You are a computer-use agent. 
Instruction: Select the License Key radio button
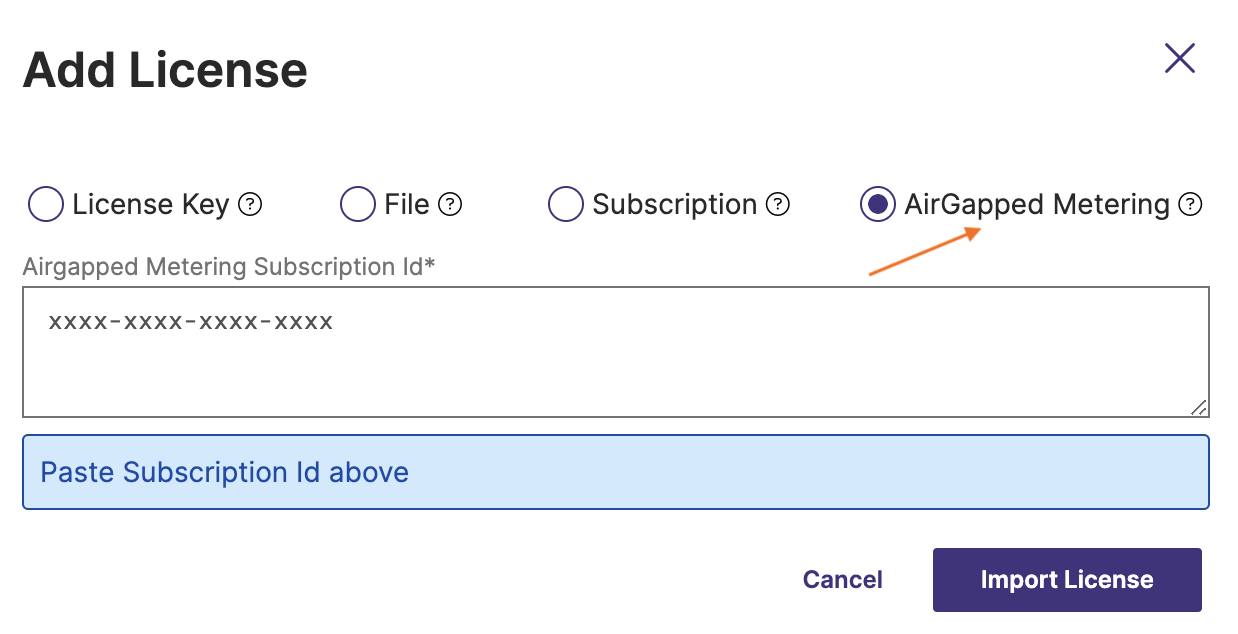[46, 205]
